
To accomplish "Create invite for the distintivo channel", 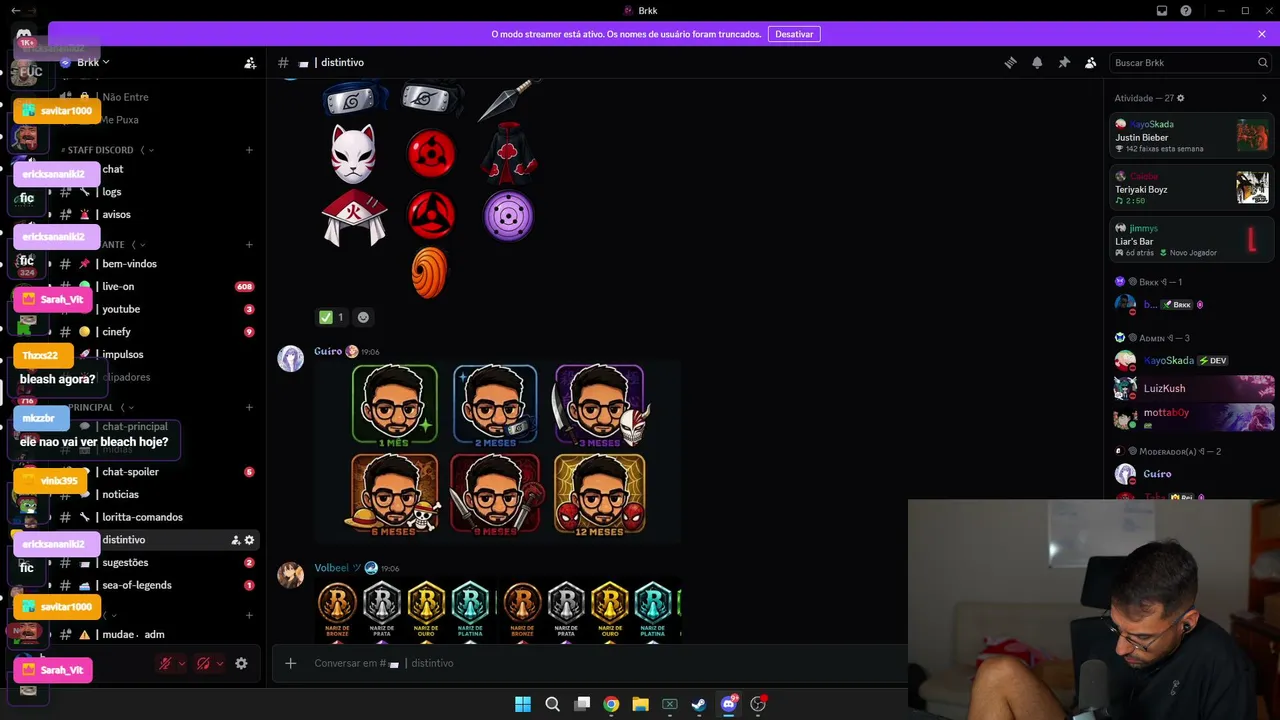I will pos(235,540).
